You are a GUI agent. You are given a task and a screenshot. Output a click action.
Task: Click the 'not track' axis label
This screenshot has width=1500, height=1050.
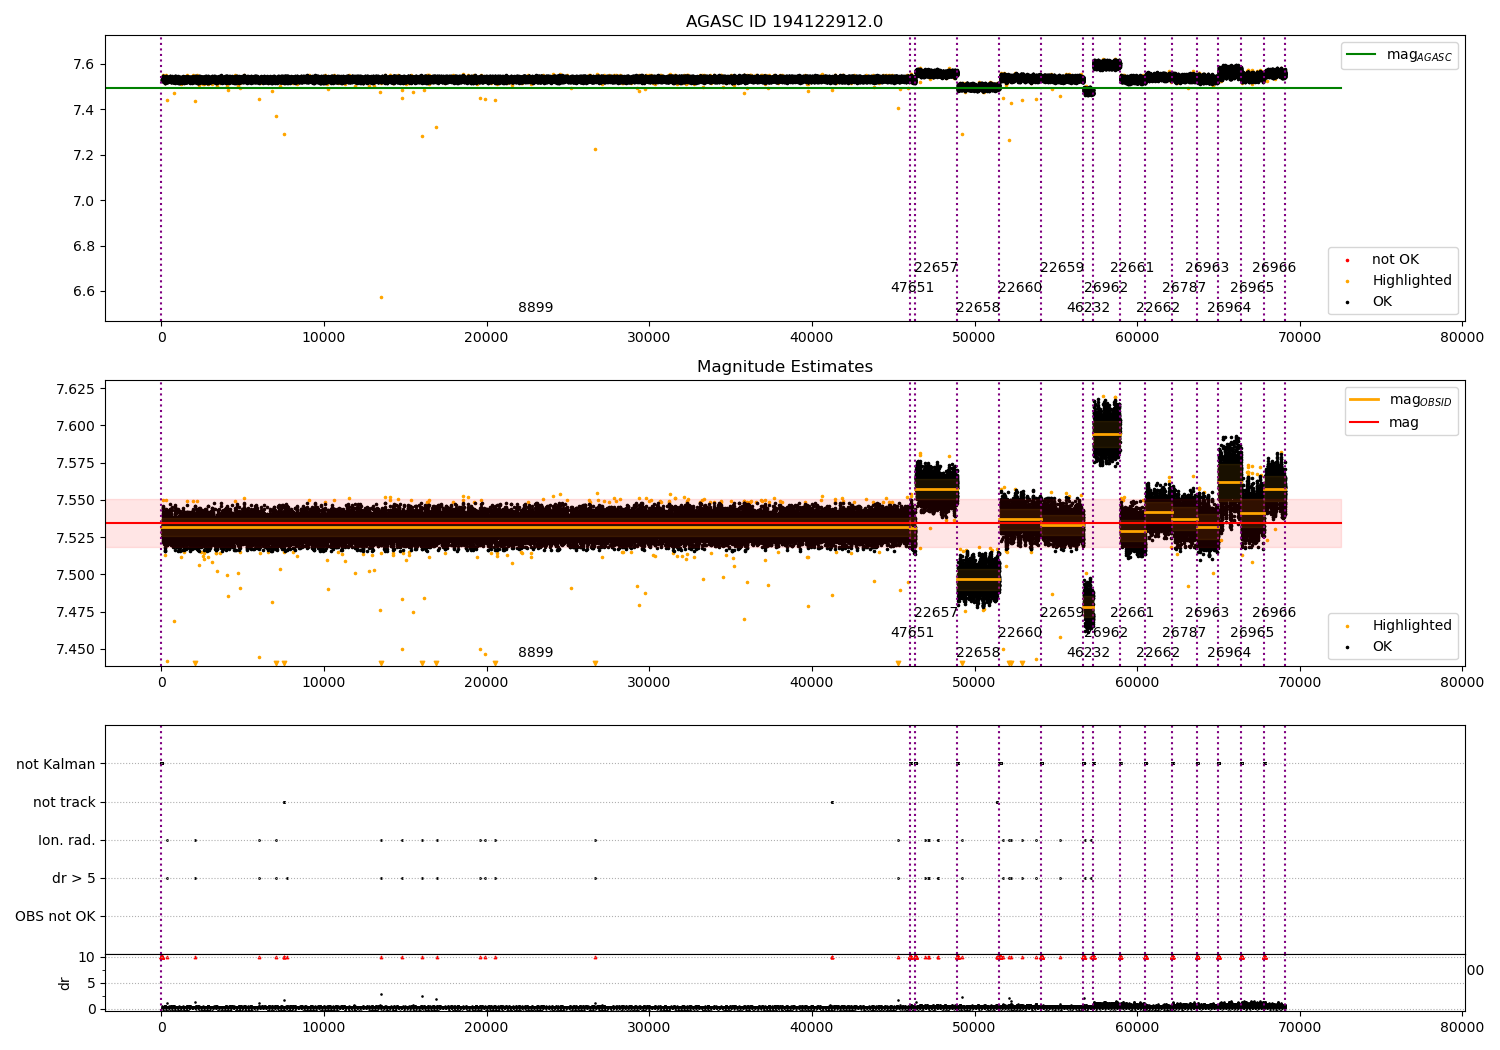click(64, 802)
